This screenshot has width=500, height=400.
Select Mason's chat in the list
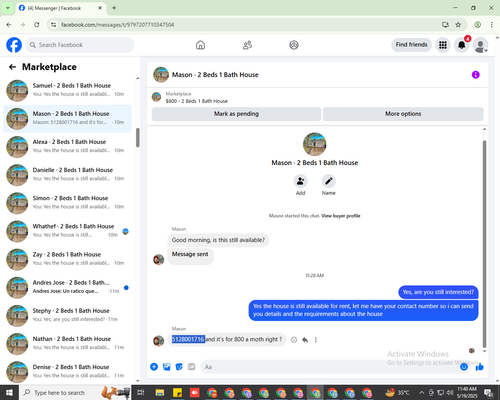[x=67, y=119]
